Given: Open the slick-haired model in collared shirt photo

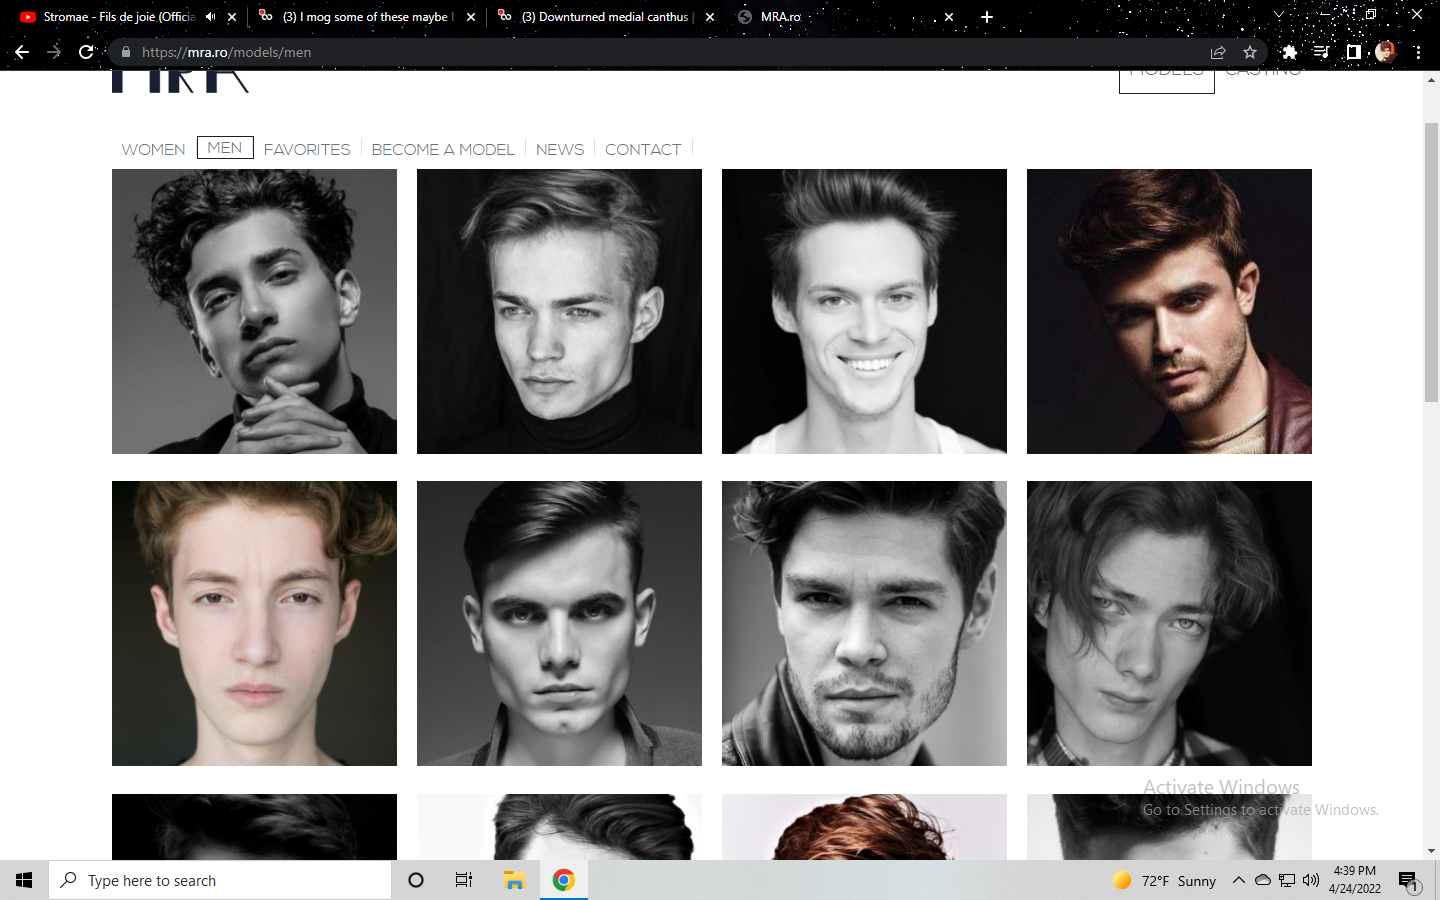Looking at the screenshot, I should pos(559,623).
